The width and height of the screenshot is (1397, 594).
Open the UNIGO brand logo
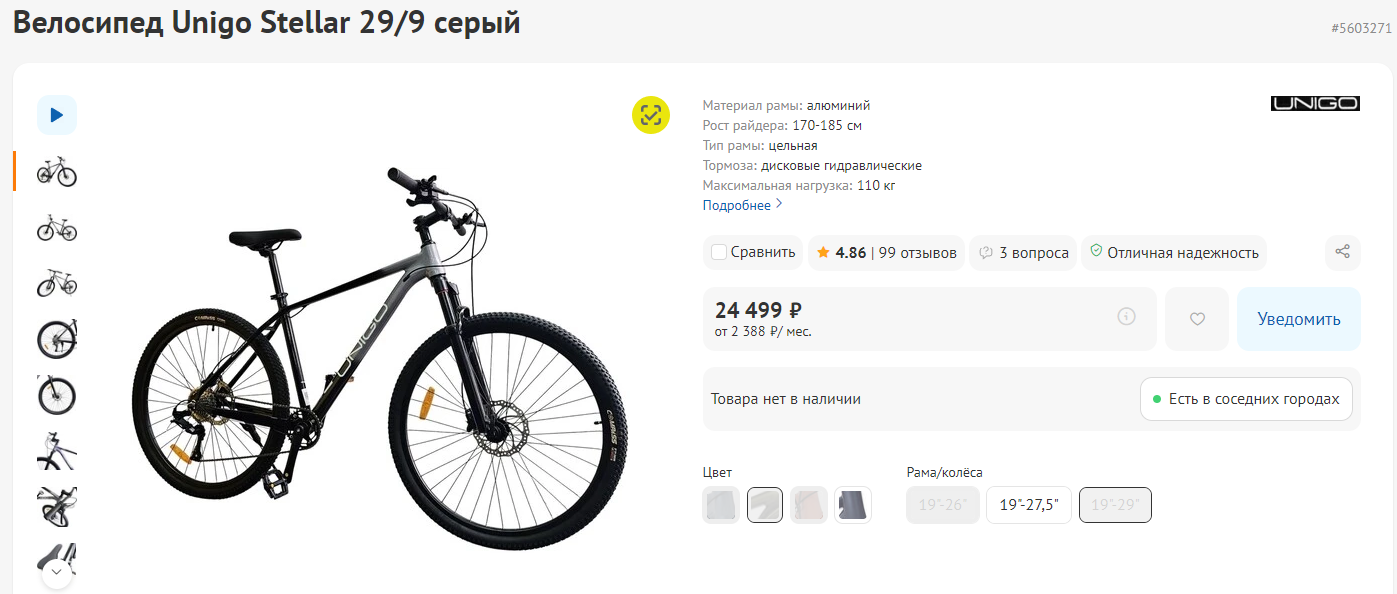coord(1314,104)
